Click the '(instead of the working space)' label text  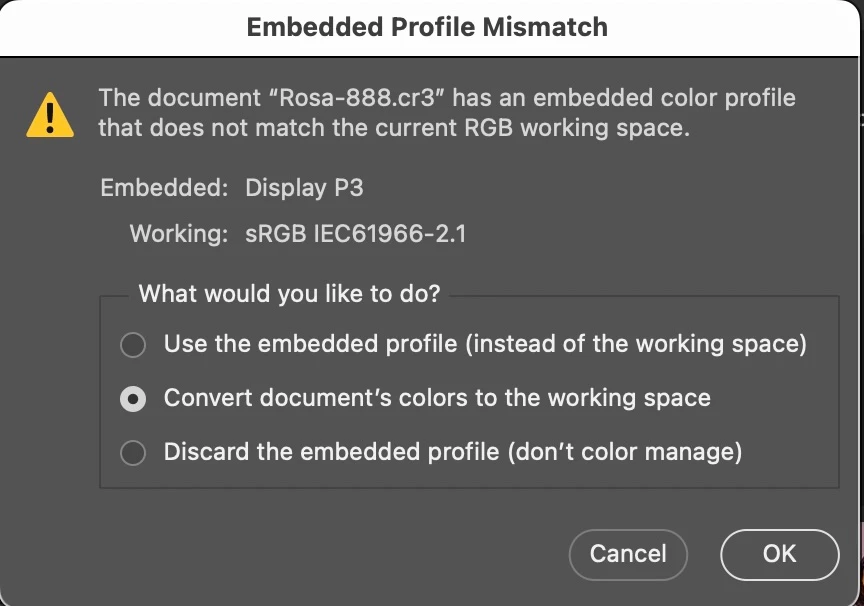coord(639,345)
